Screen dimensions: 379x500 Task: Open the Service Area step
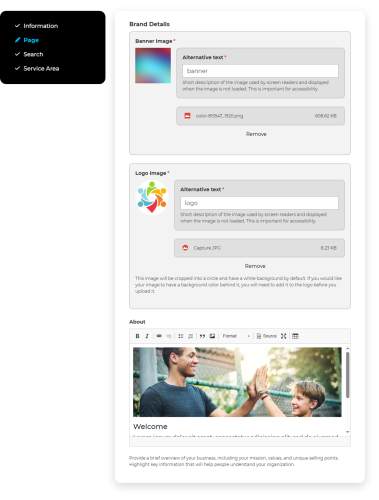click(x=41, y=68)
